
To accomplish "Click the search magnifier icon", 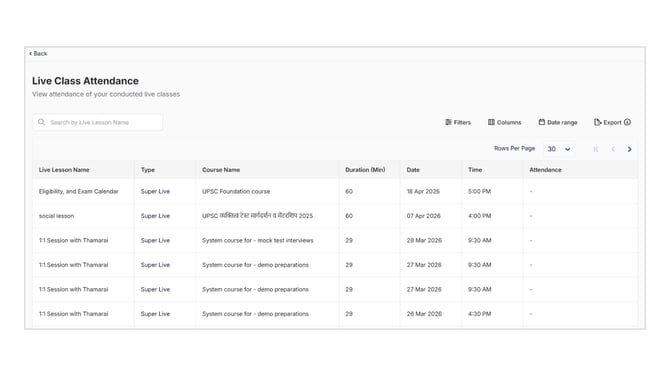I will click(x=41, y=122).
